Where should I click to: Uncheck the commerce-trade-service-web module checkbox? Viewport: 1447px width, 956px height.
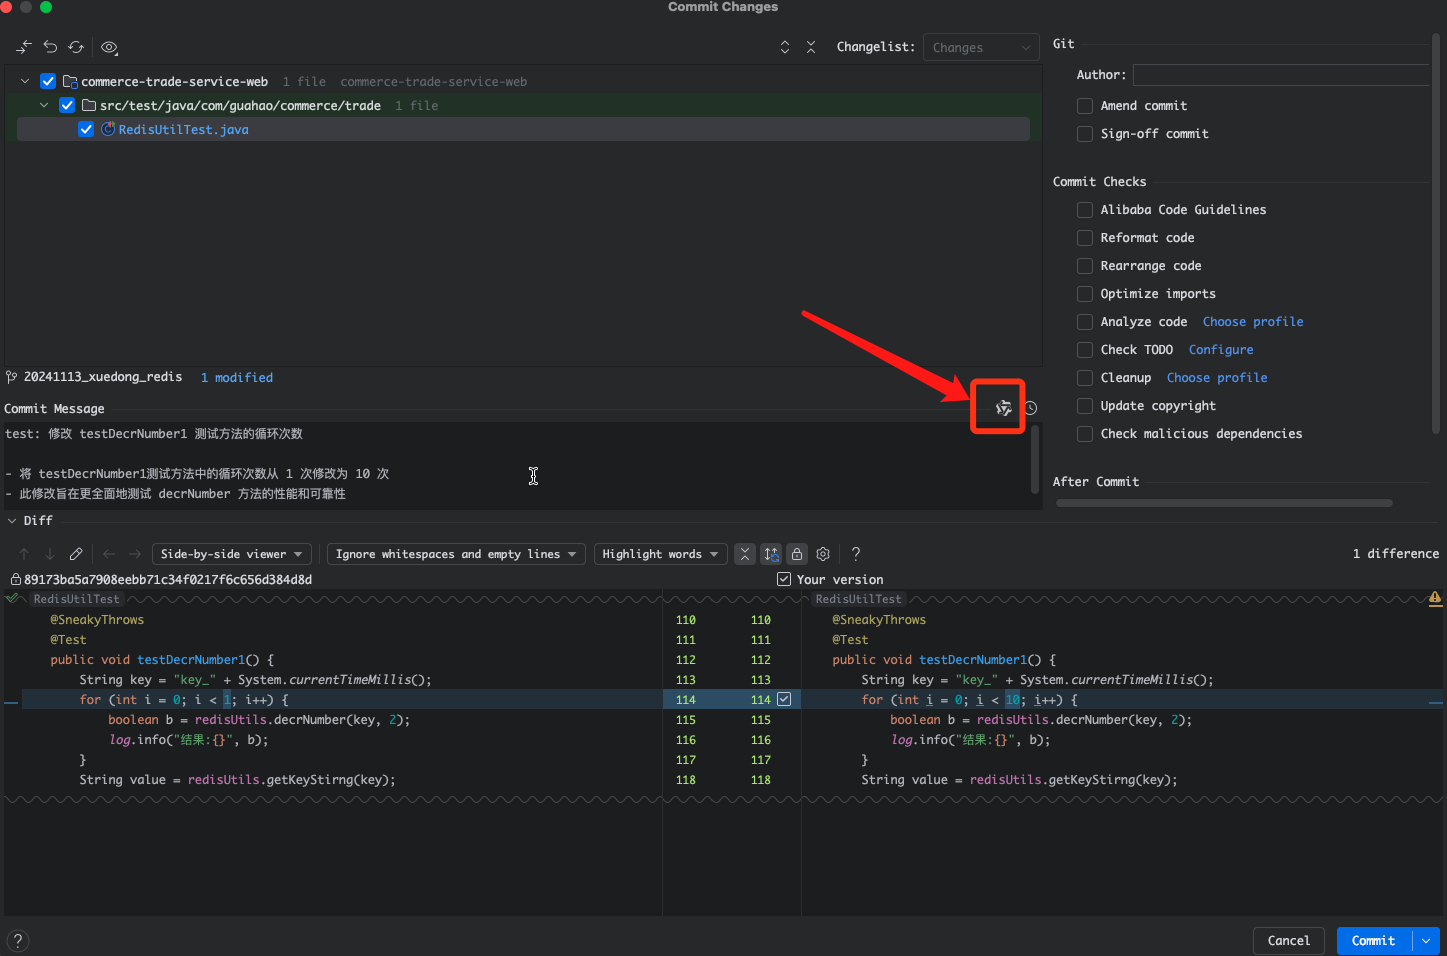[x=48, y=82]
